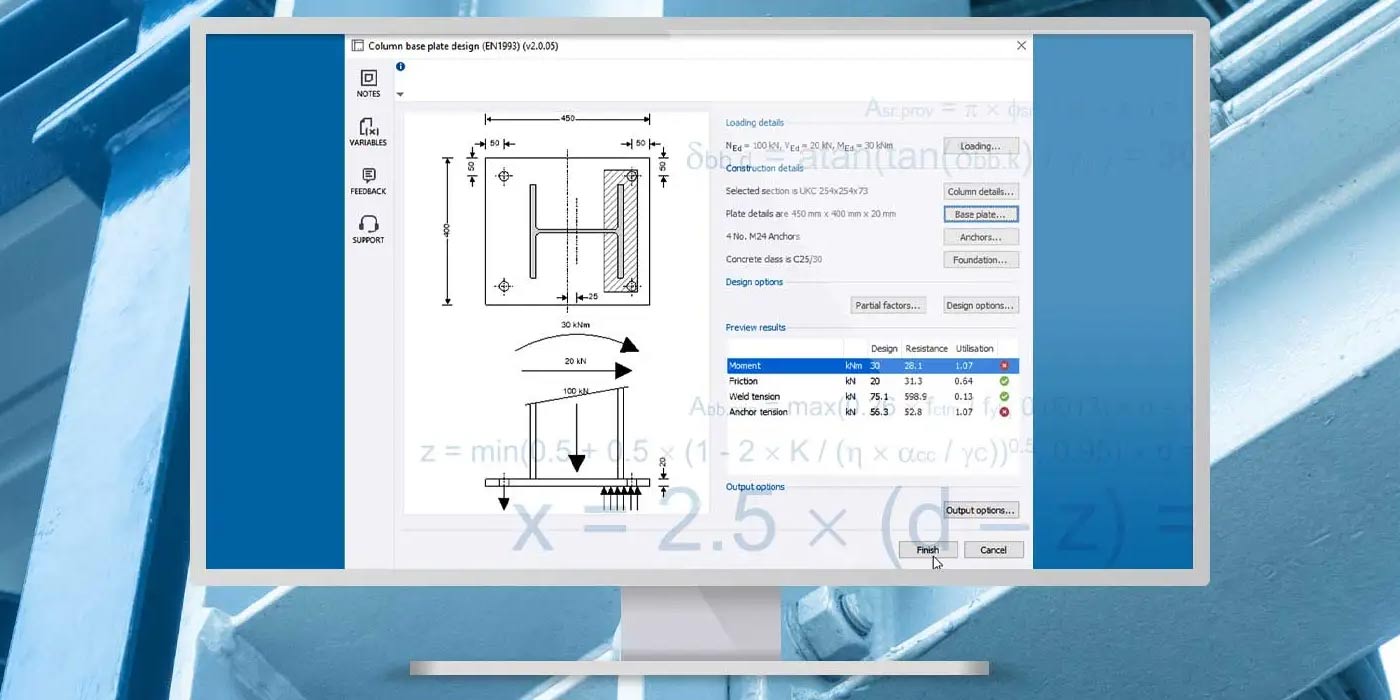The width and height of the screenshot is (1400, 700).
Task: Open the Partial factors... dialog
Action: (887, 306)
